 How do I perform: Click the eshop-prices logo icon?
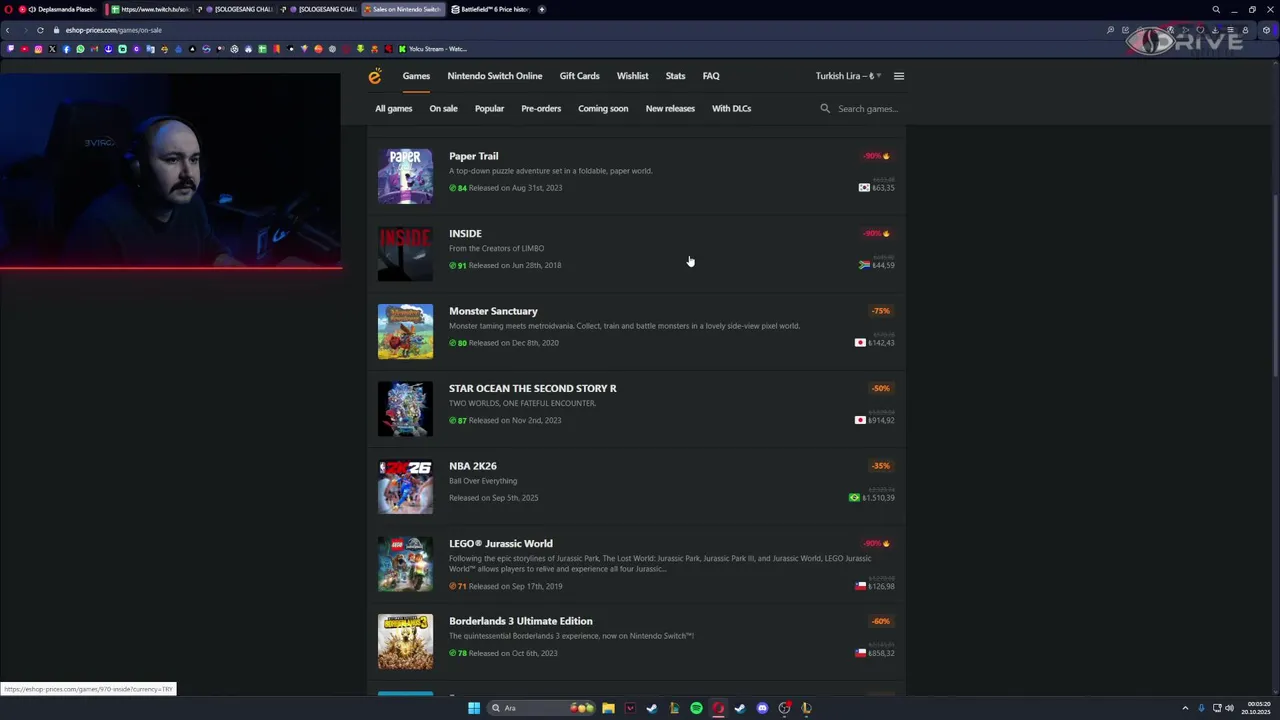tap(375, 76)
